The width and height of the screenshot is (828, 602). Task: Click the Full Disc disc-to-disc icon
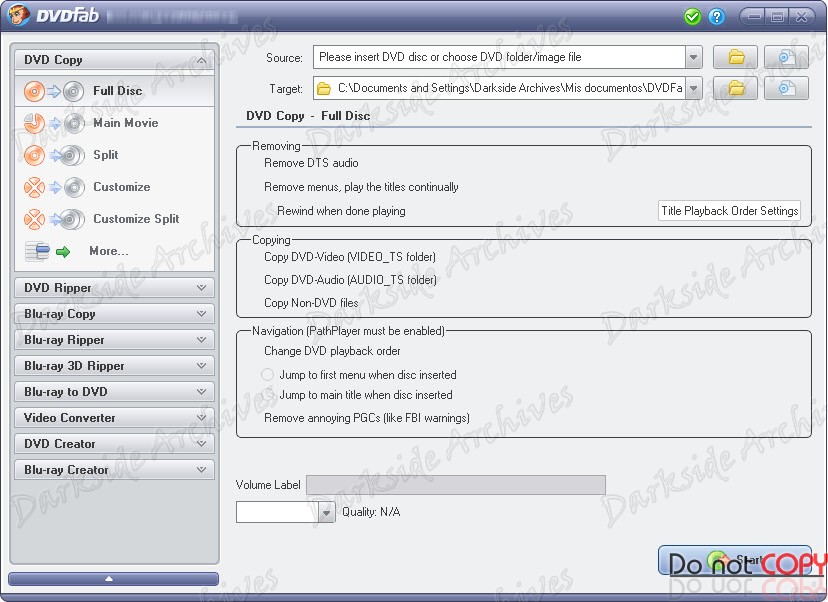pos(53,91)
